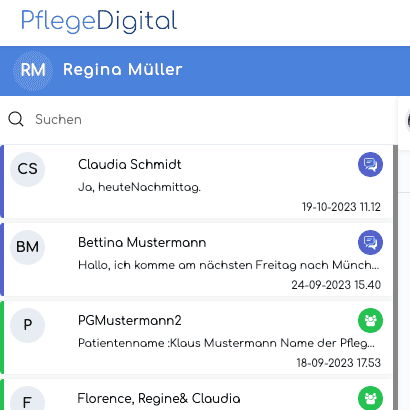
Task: Open the Claudia Schmidt conversation
Action: (197, 182)
